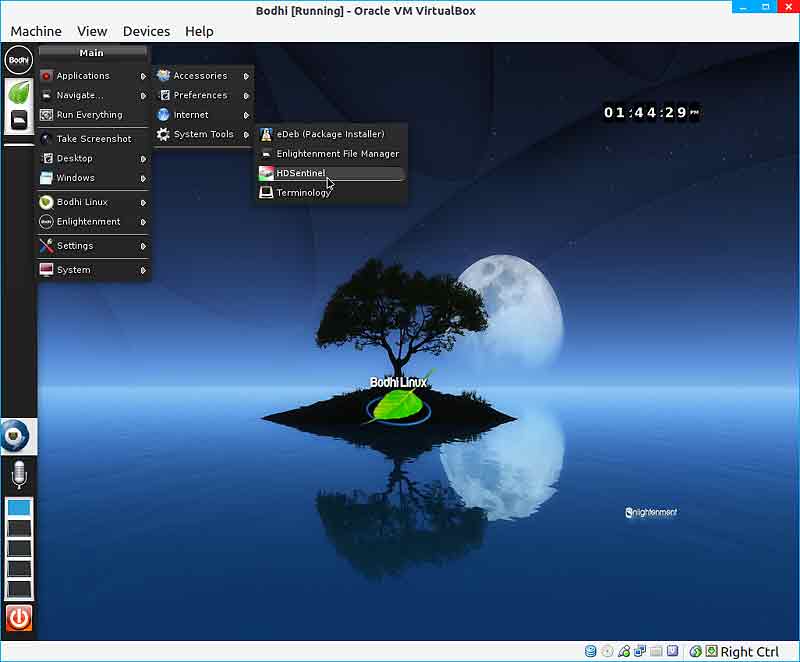Open Settings in Main menu
This screenshot has height=662, width=800.
[x=93, y=246]
